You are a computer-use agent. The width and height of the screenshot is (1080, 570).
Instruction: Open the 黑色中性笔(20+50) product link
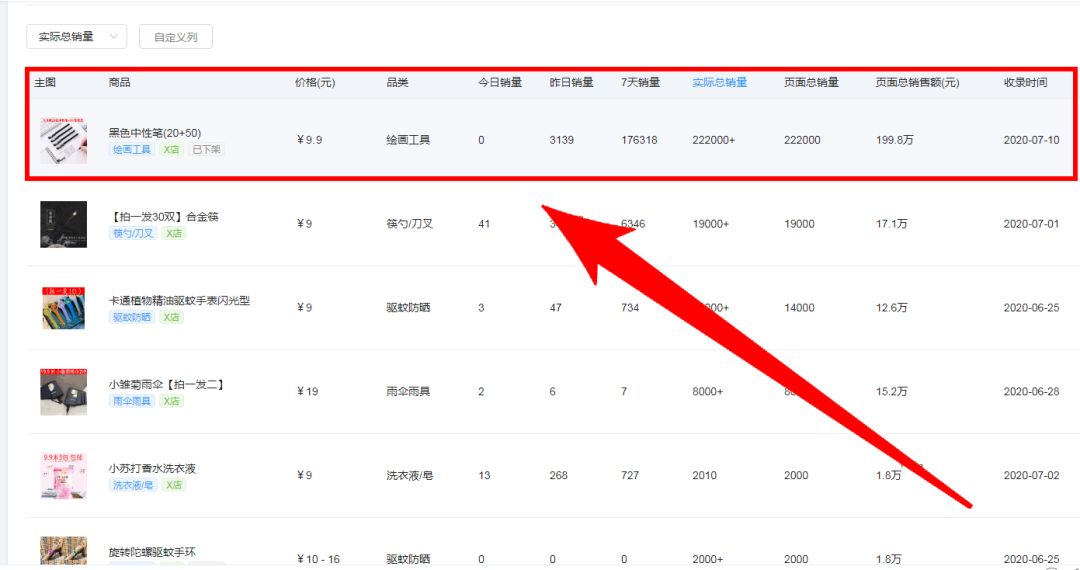tap(155, 132)
